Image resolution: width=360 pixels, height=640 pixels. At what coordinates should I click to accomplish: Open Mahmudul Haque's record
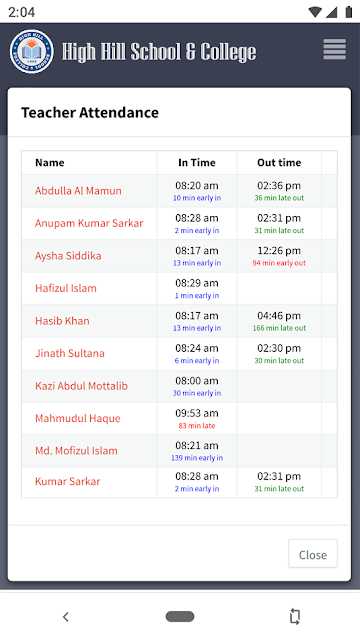(x=78, y=418)
